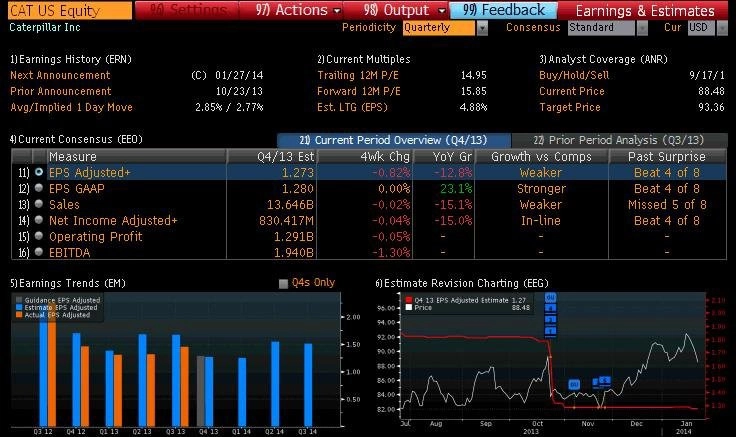The image size is (736, 437).
Task: Open Analyst Coverage (ANR) link
Action: (603, 59)
